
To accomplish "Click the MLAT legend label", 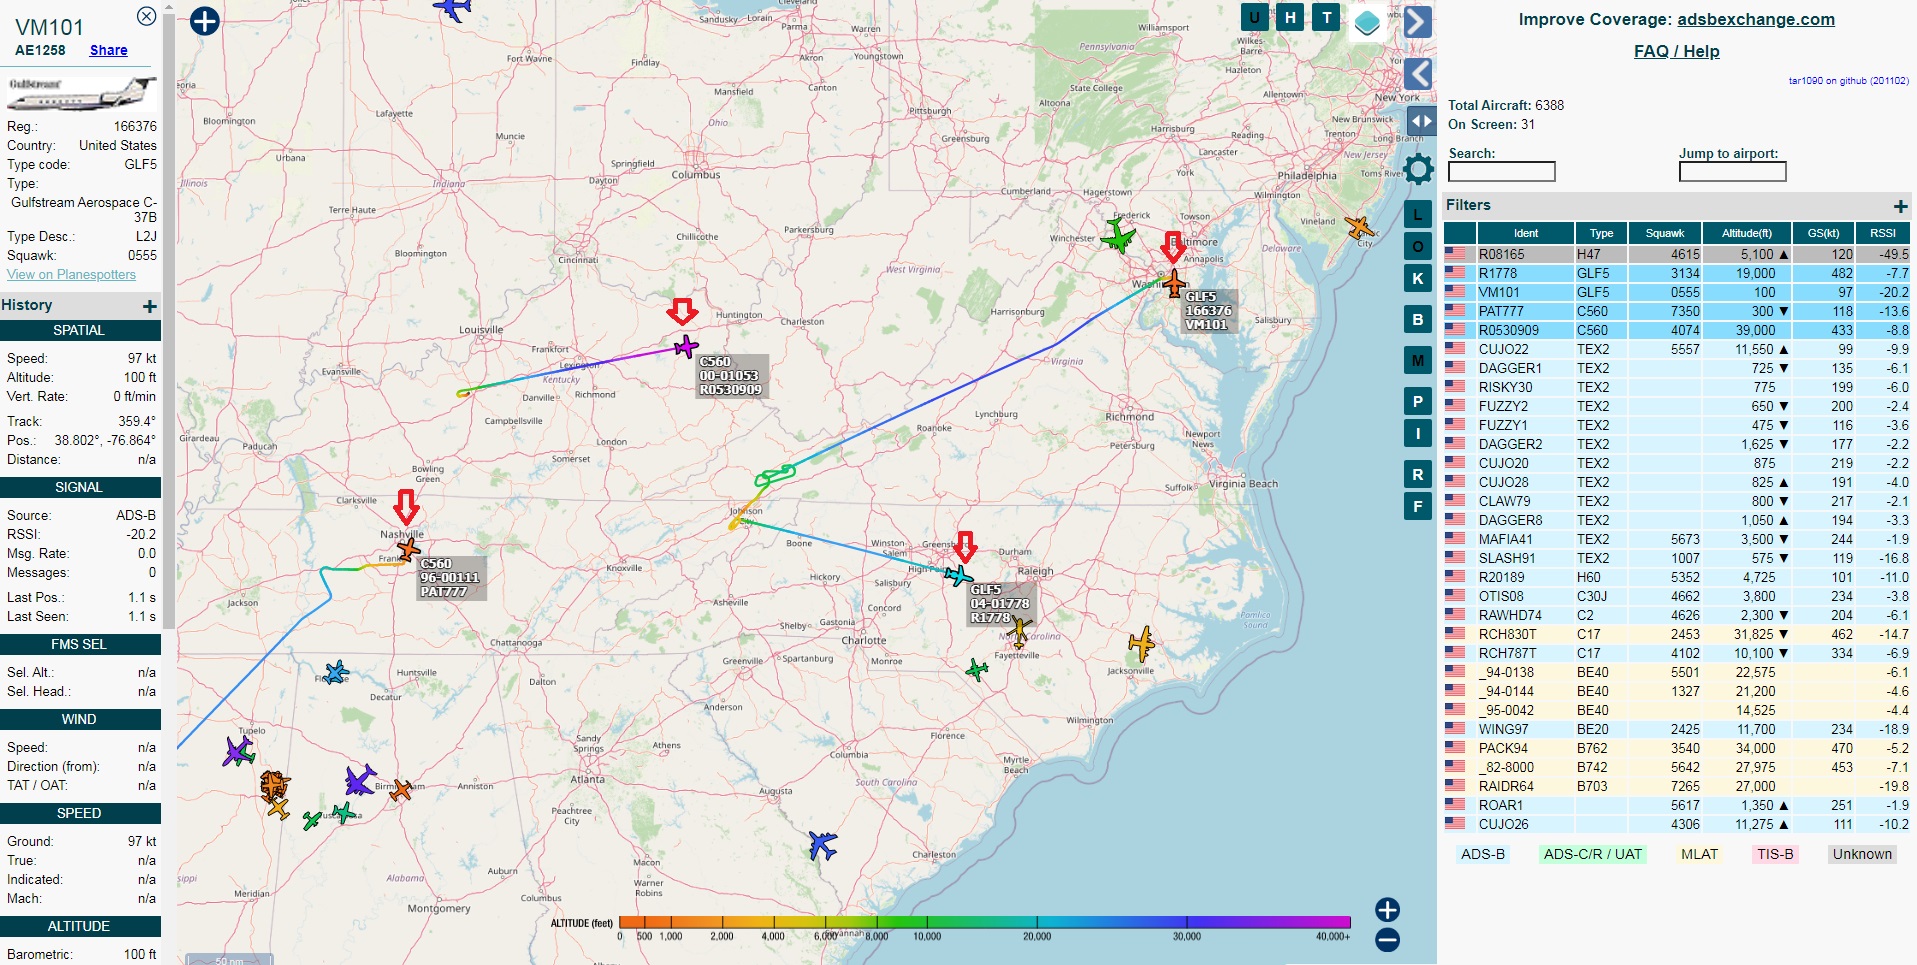I will click(x=1699, y=854).
